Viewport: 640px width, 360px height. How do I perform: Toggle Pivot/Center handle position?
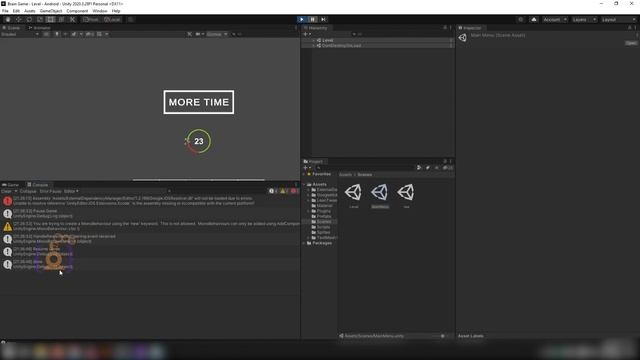(91, 19)
